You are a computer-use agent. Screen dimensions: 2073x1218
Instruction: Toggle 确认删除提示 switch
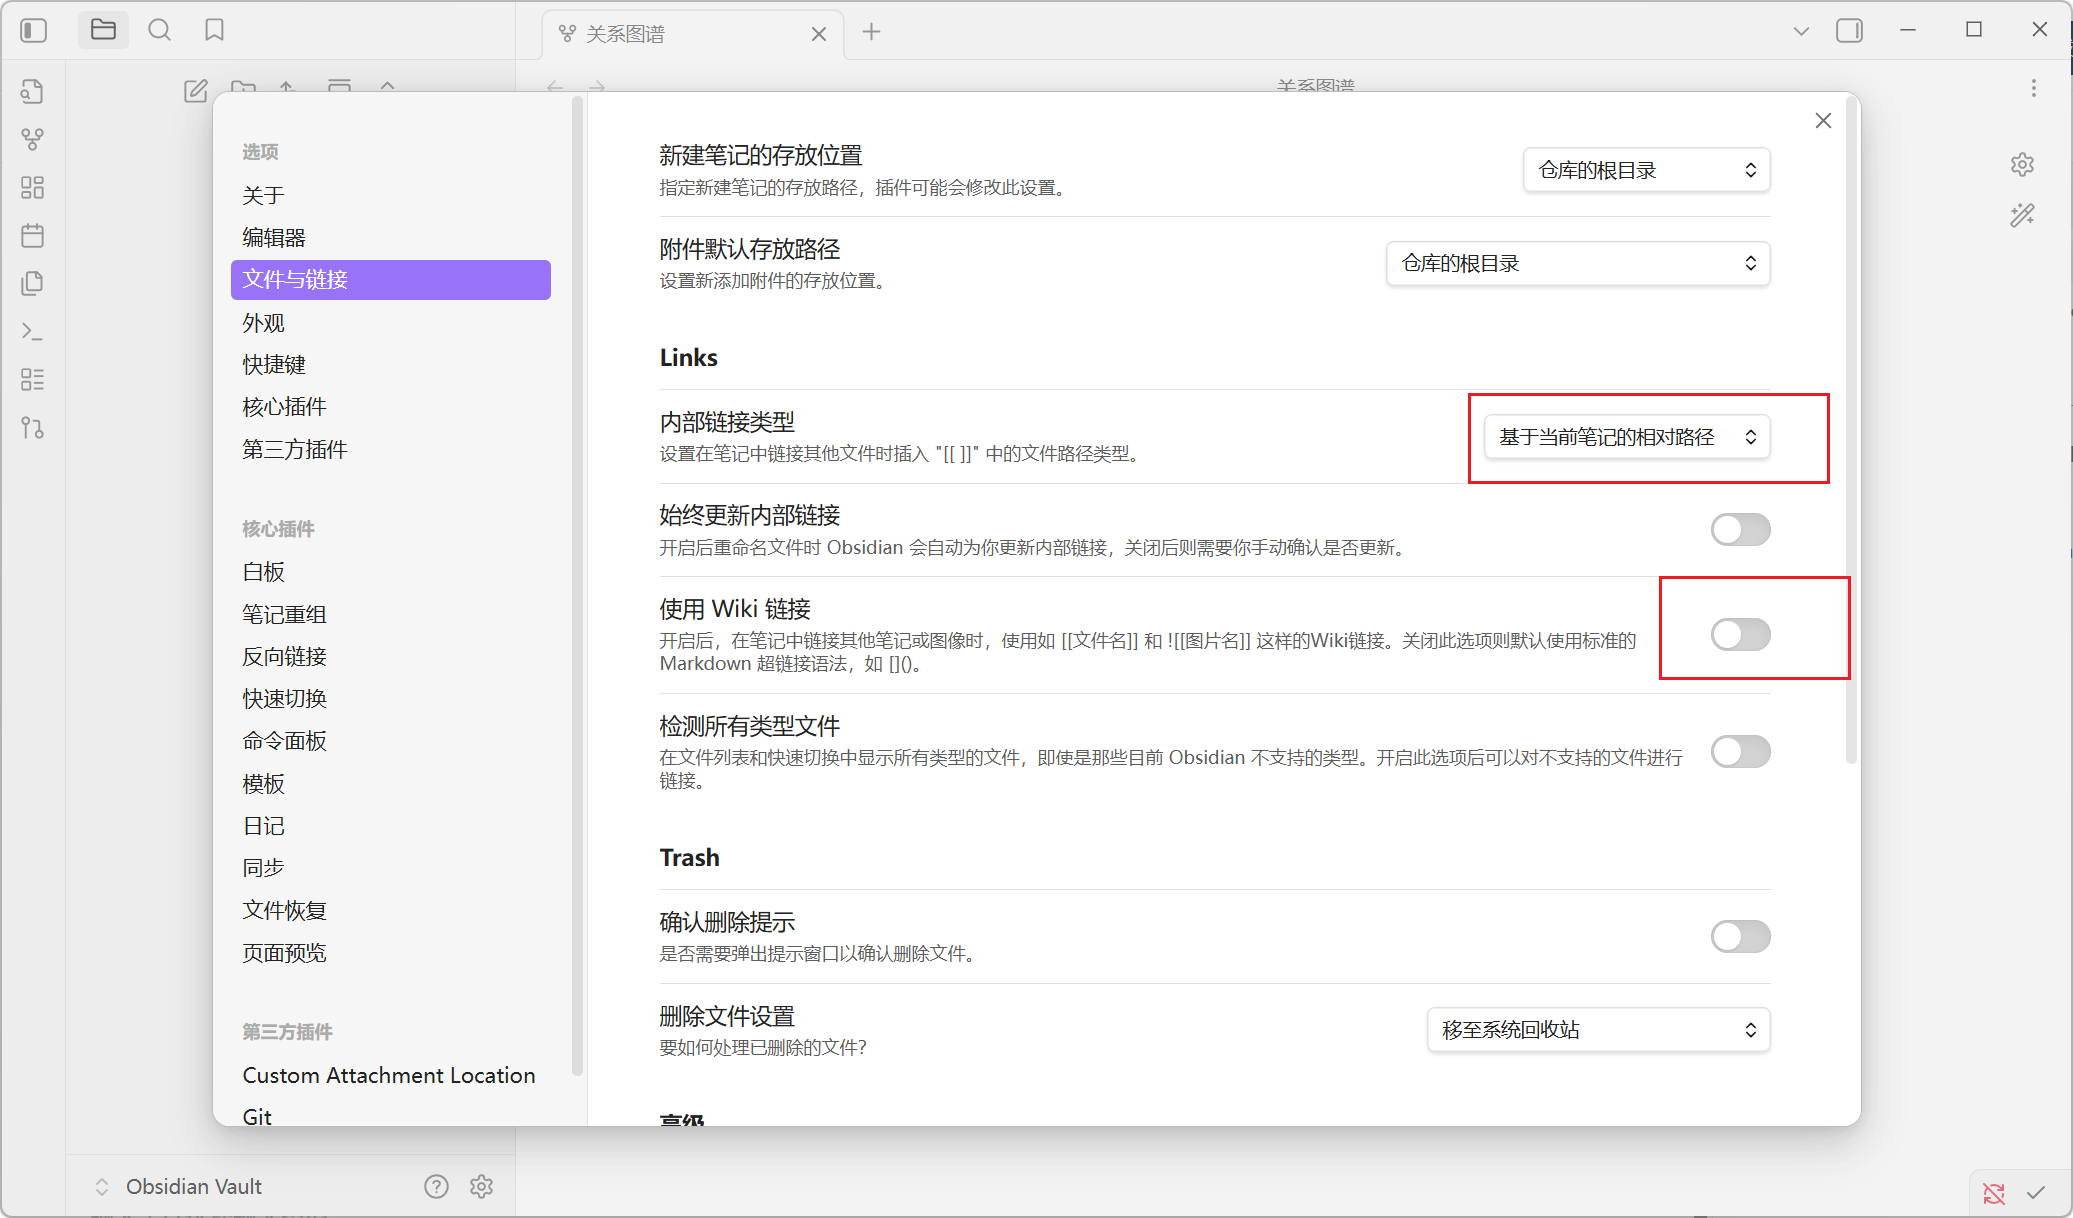coord(1740,936)
